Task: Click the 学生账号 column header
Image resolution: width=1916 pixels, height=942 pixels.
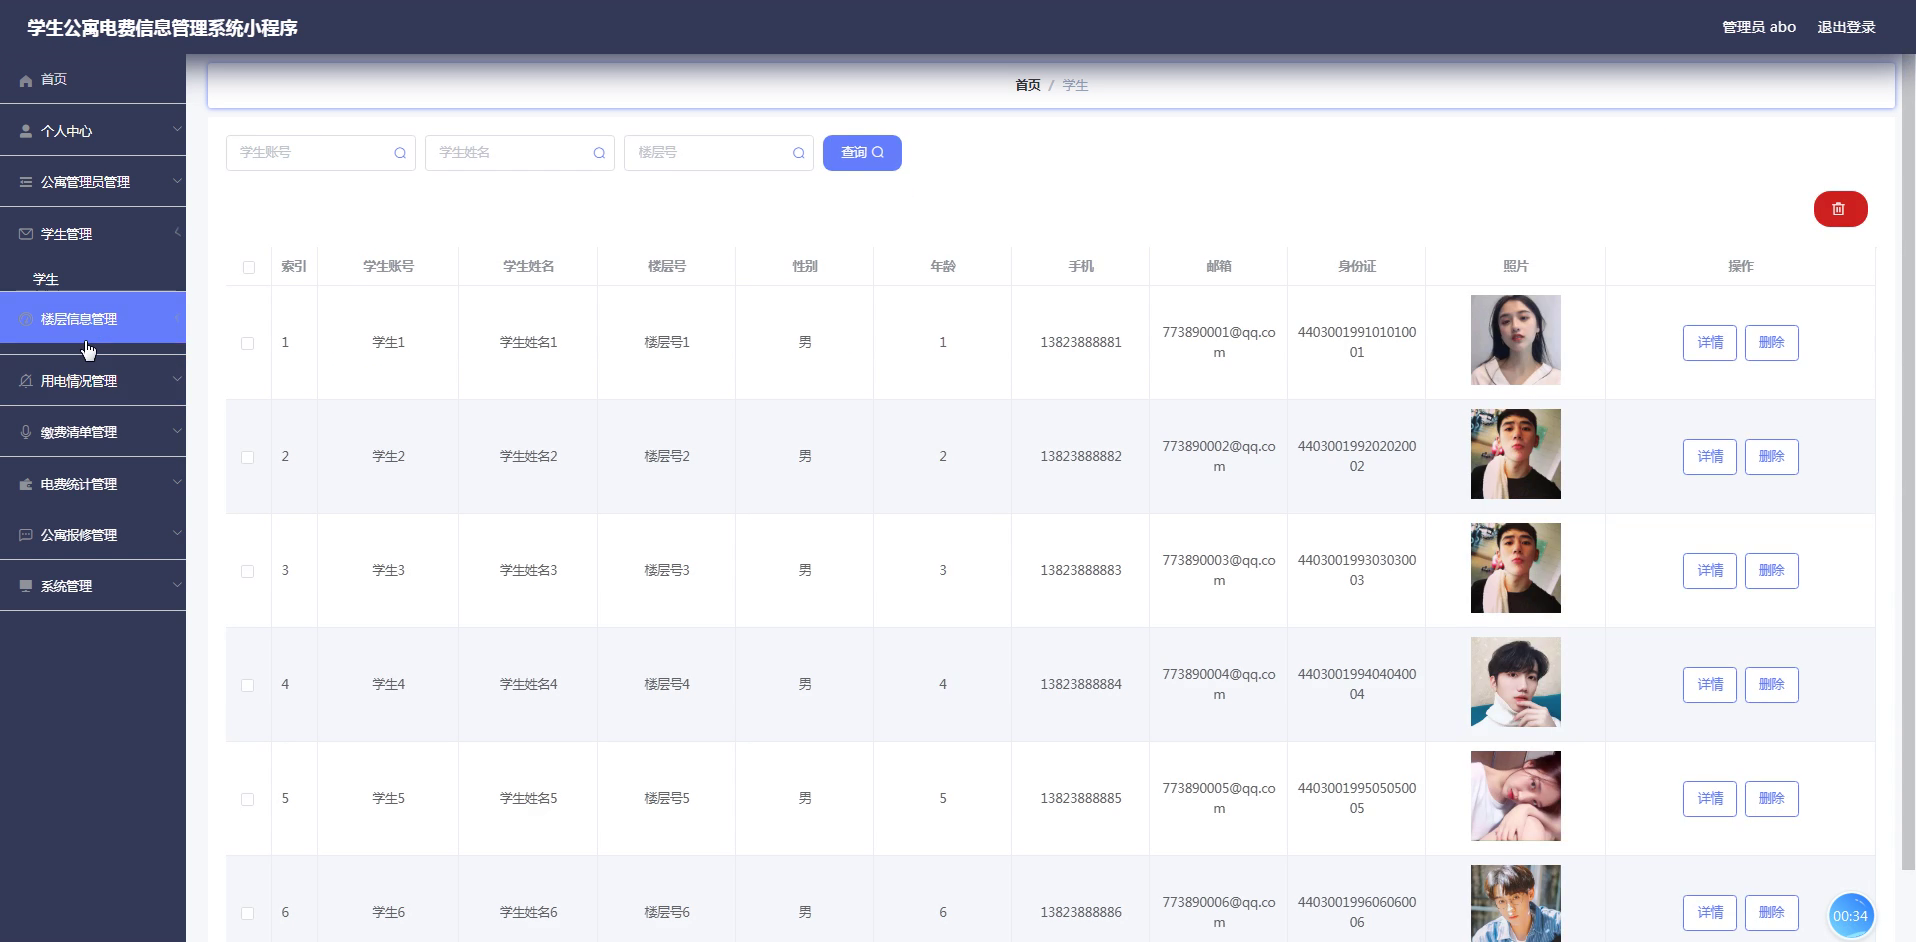Action: pyautogui.click(x=388, y=266)
